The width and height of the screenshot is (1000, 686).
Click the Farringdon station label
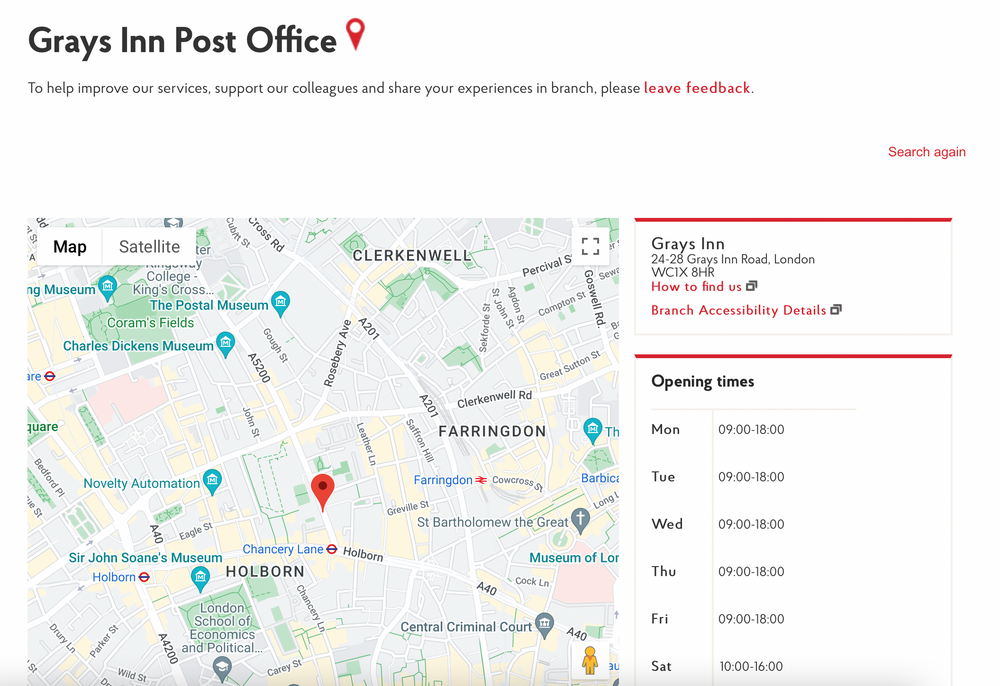(x=443, y=480)
